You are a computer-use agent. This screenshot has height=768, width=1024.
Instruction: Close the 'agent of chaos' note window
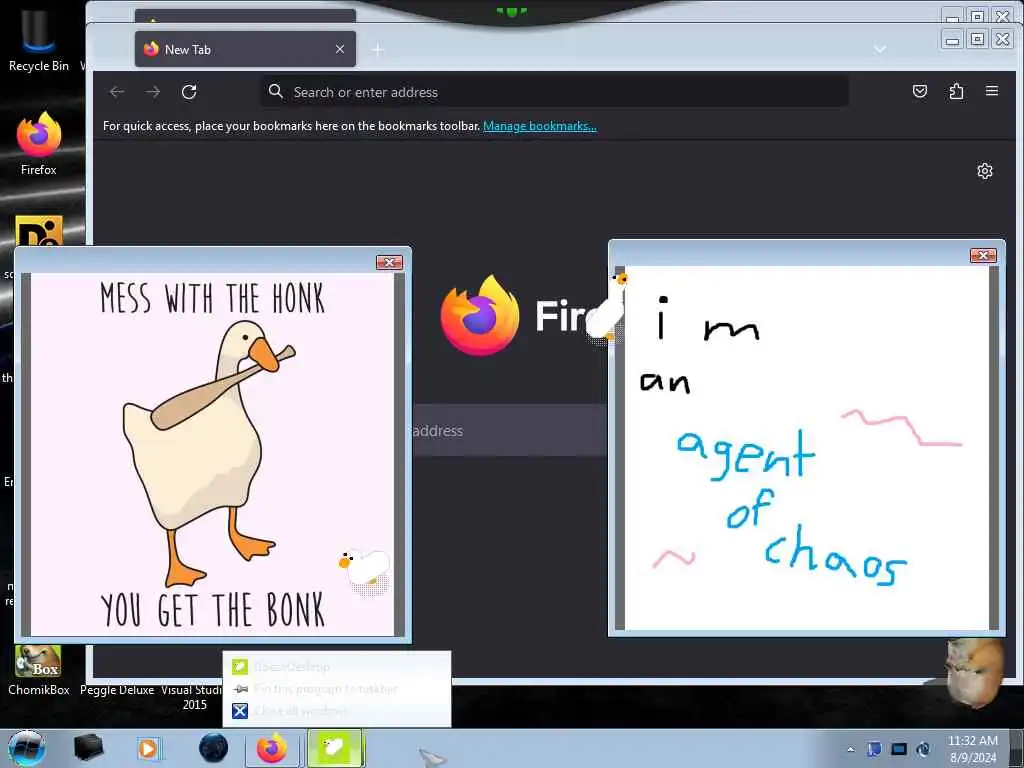click(983, 255)
